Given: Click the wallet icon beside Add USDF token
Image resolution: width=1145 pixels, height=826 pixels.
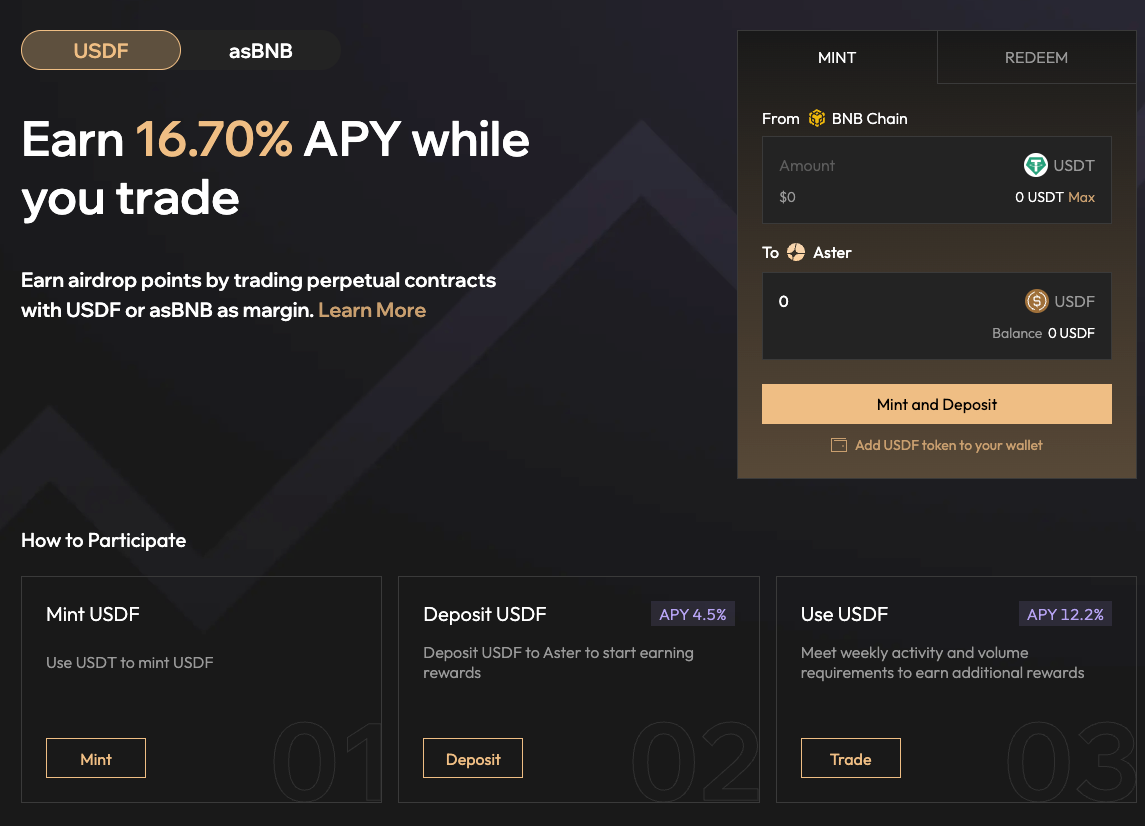Looking at the screenshot, I should [839, 445].
